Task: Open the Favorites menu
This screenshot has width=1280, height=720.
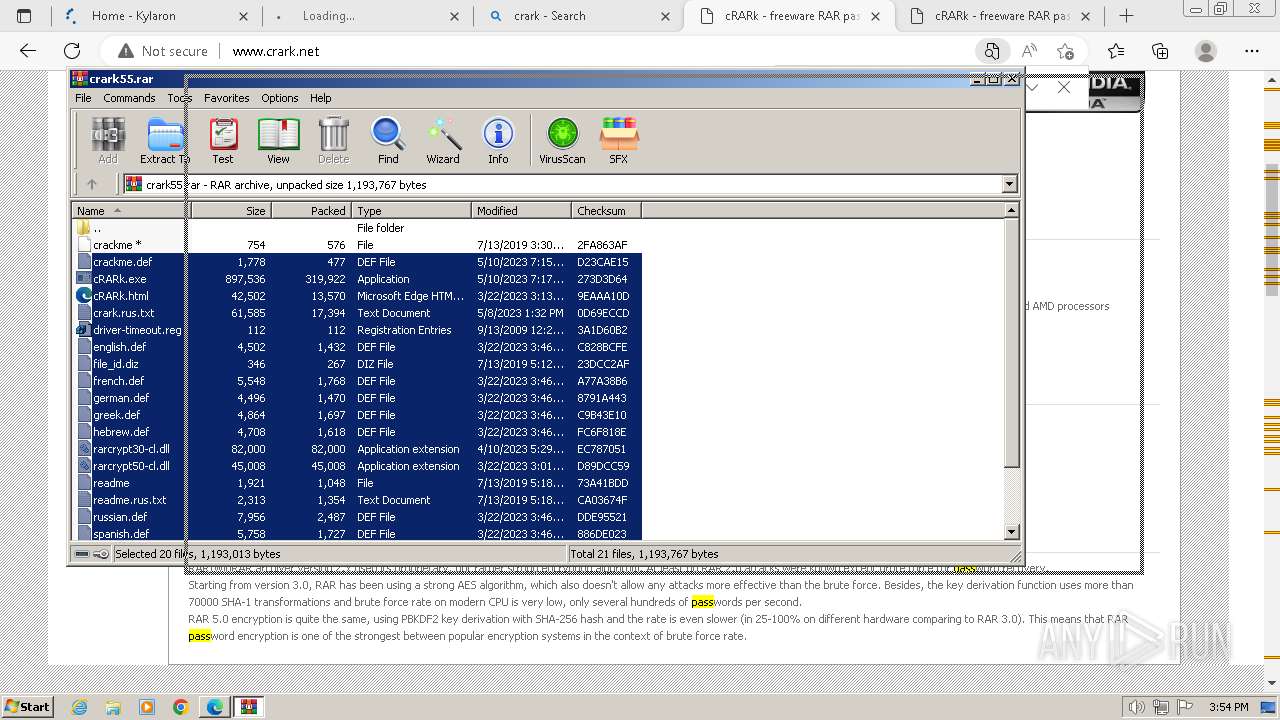Action: click(227, 98)
